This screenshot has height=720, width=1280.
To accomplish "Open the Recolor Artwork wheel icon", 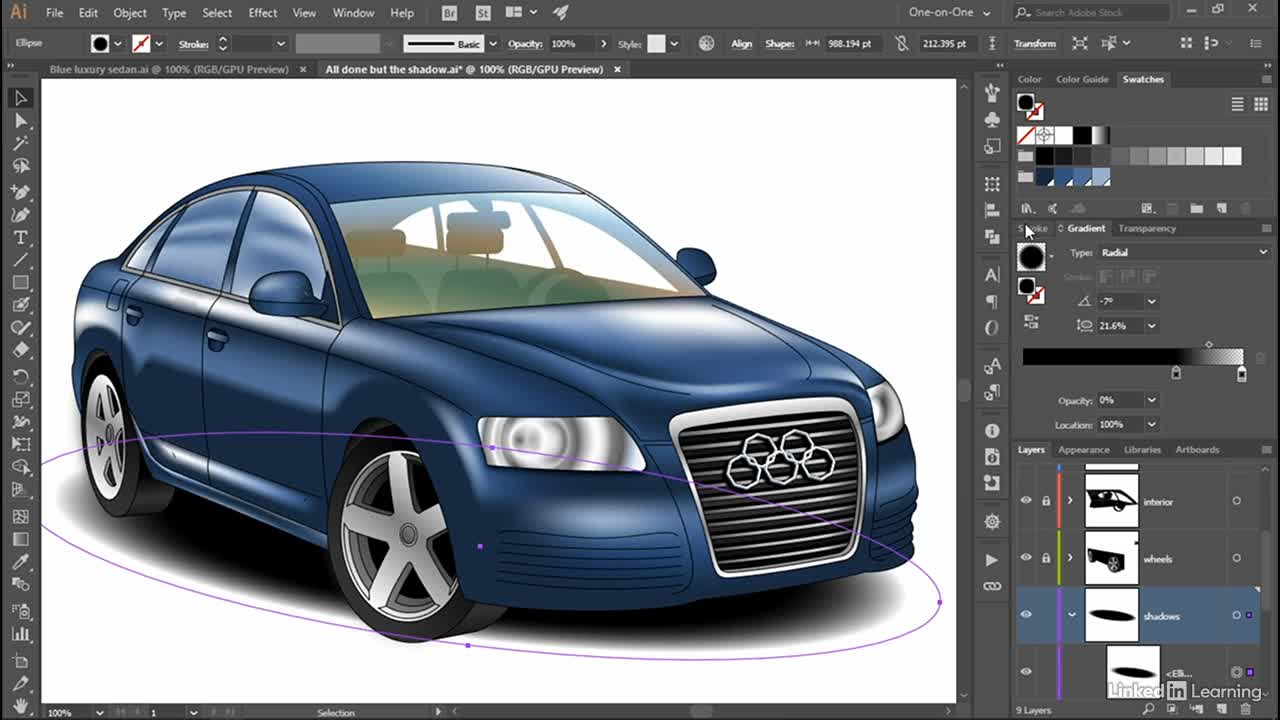I will tap(707, 43).
